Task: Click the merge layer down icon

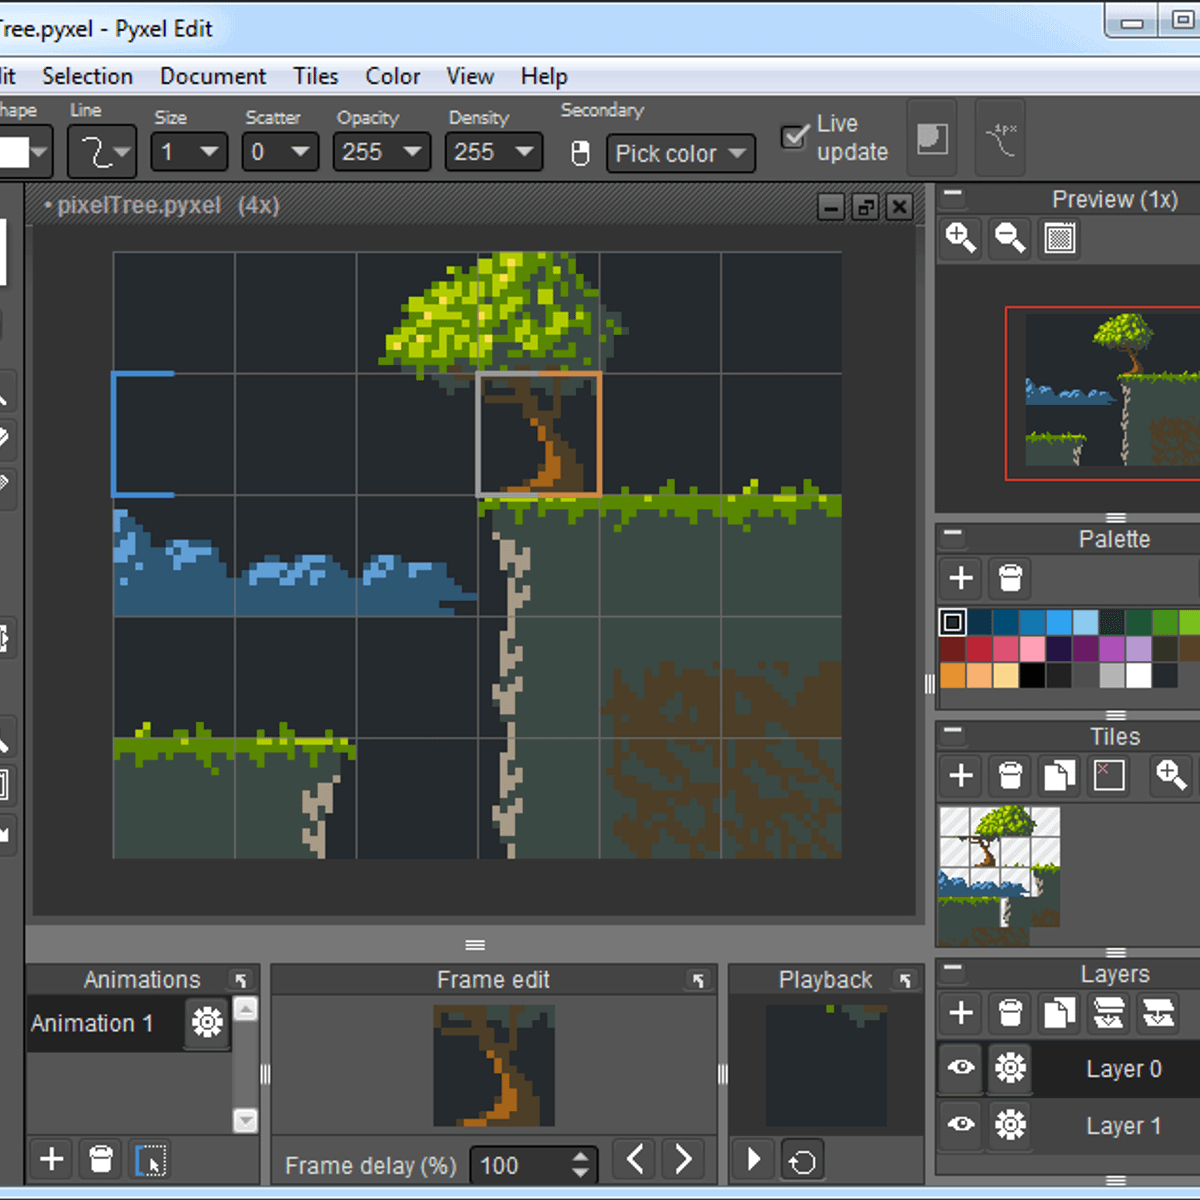Action: click(1109, 1013)
